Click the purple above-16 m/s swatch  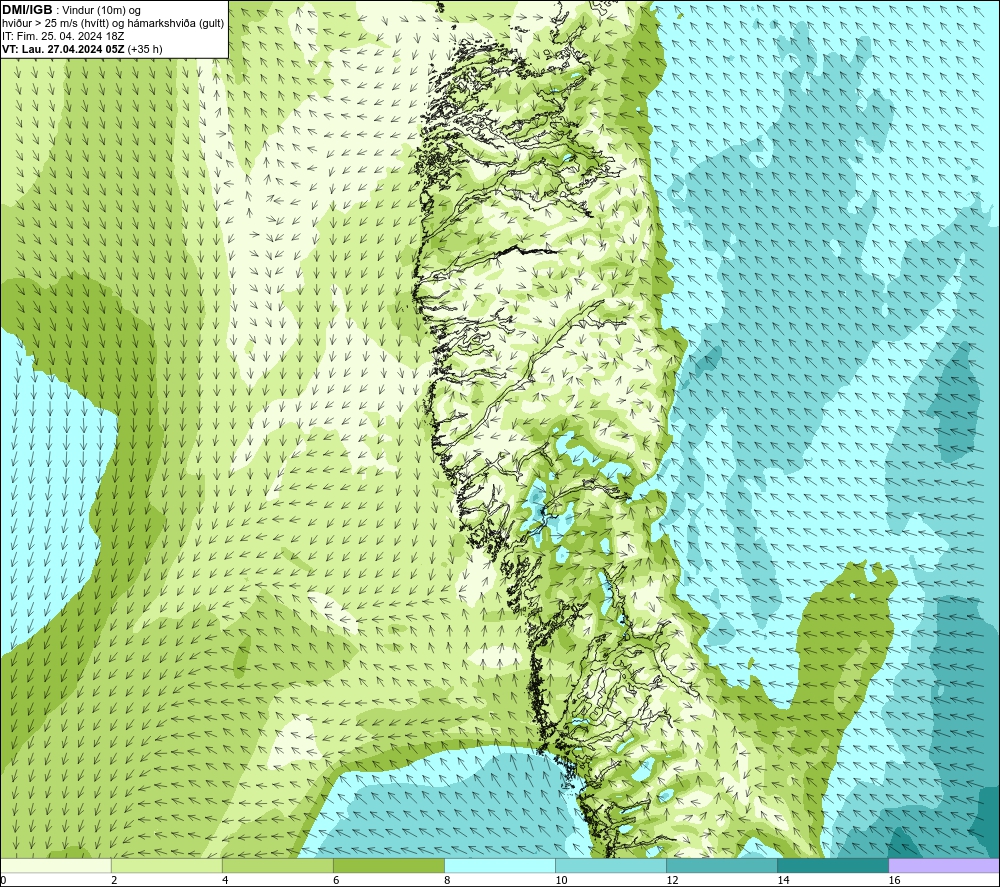(x=944, y=865)
